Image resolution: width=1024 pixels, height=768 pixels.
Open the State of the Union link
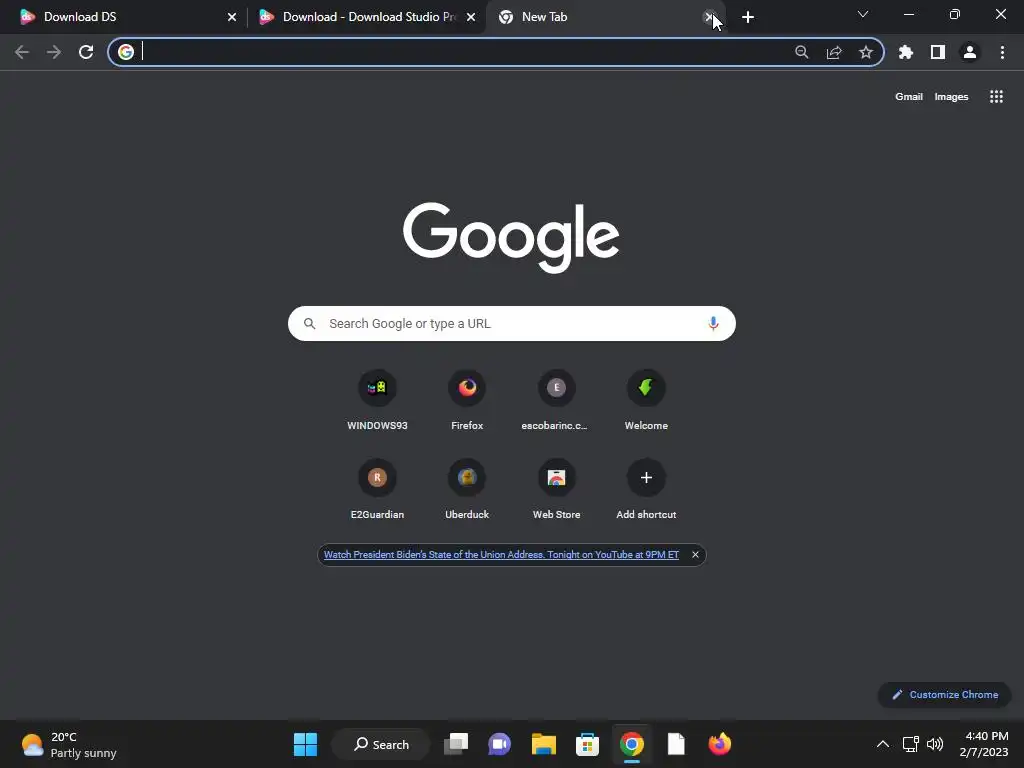[501, 554]
